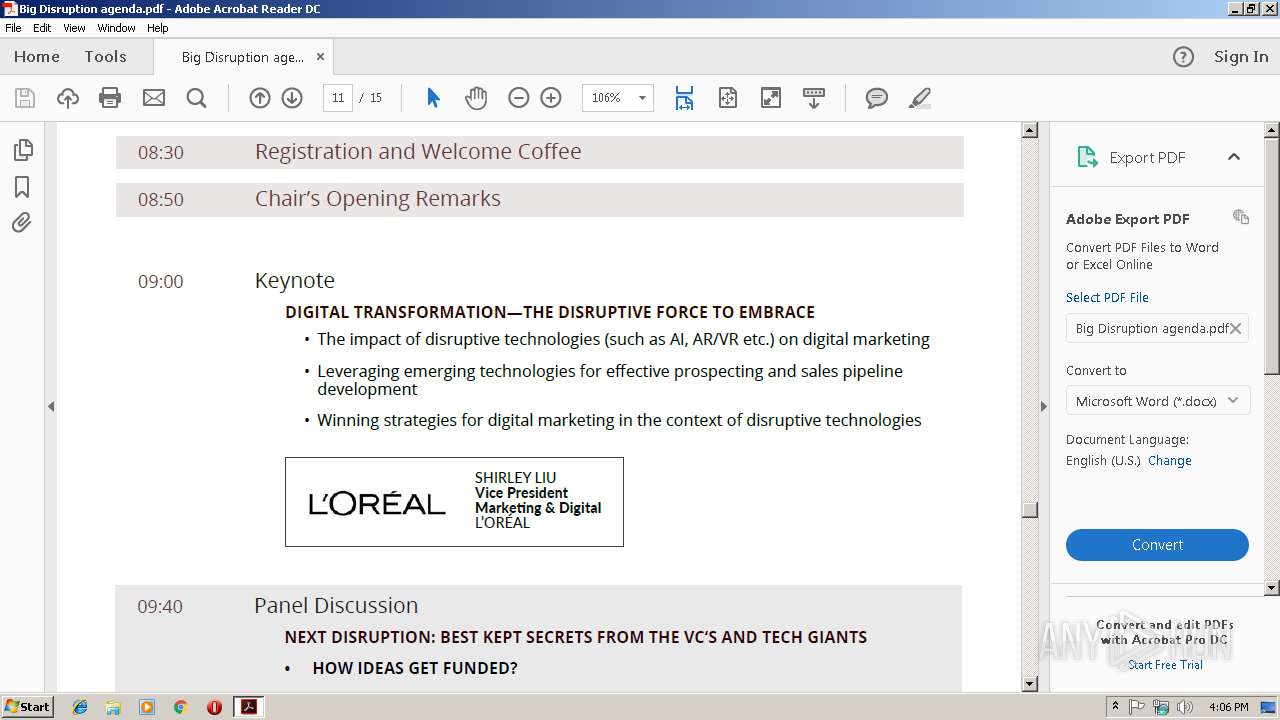Open Chrome from the taskbar
This screenshot has height=720, width=1280.
[180, 707]
